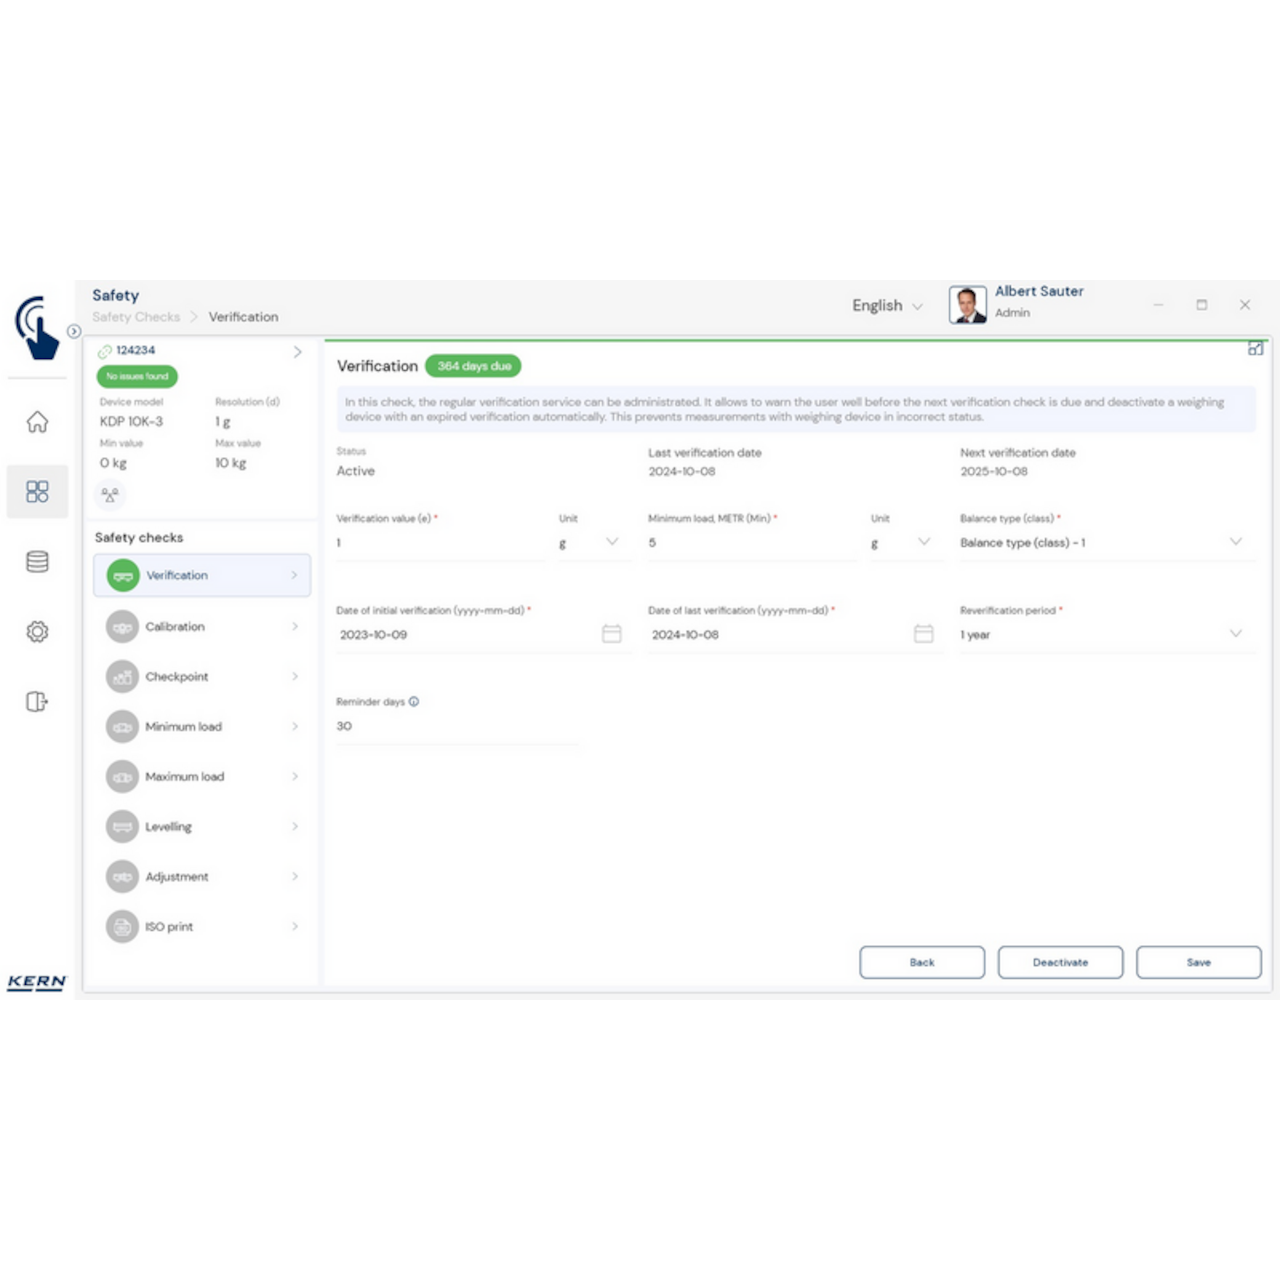
Task: Open the date picker for initial verification
Action: coord(611,633)
